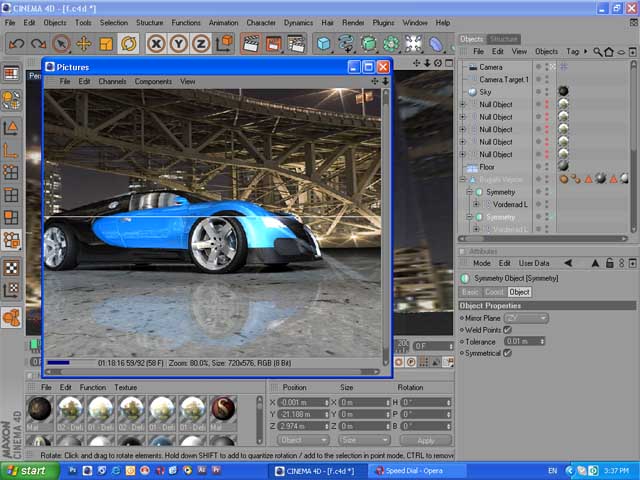Click the Position X value field
The width and height of the screenshot is (640, 480).
coord(303,402)
